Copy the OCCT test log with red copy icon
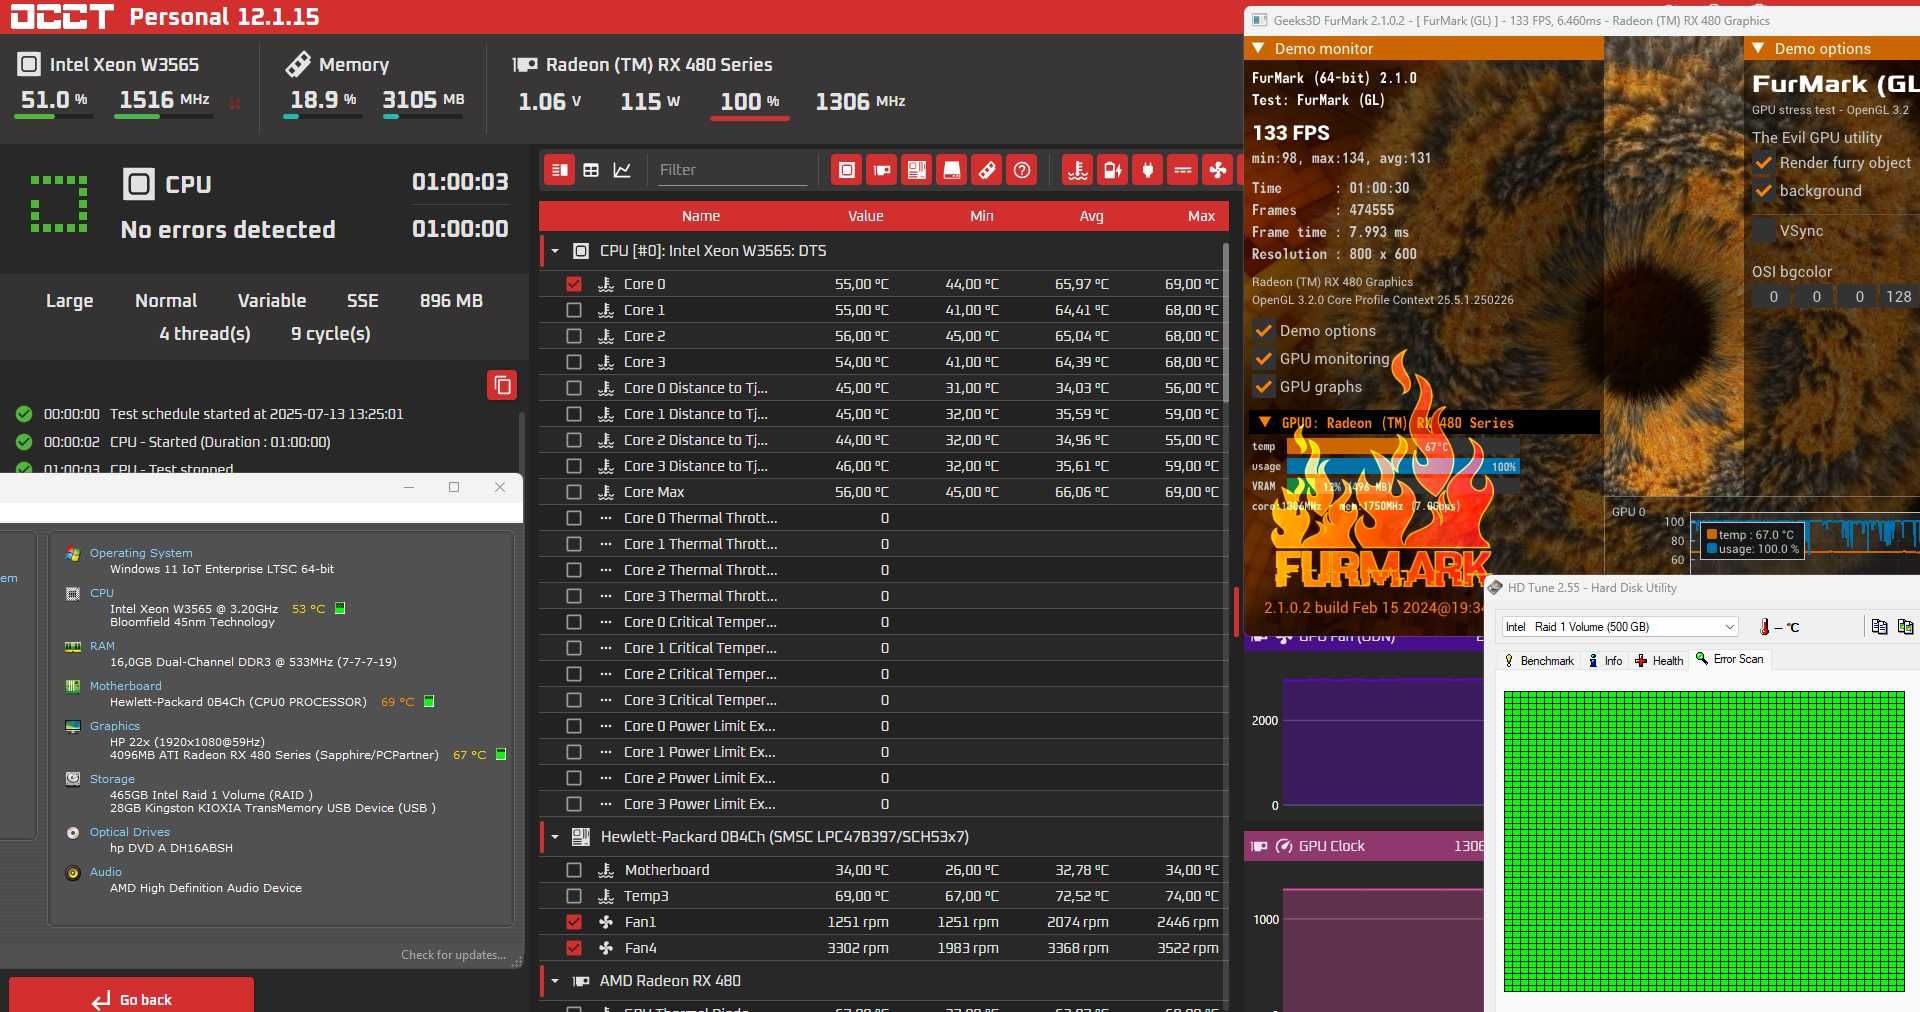The height and width of the screenshot is (1012, 1920). click(x=502, y=385)
